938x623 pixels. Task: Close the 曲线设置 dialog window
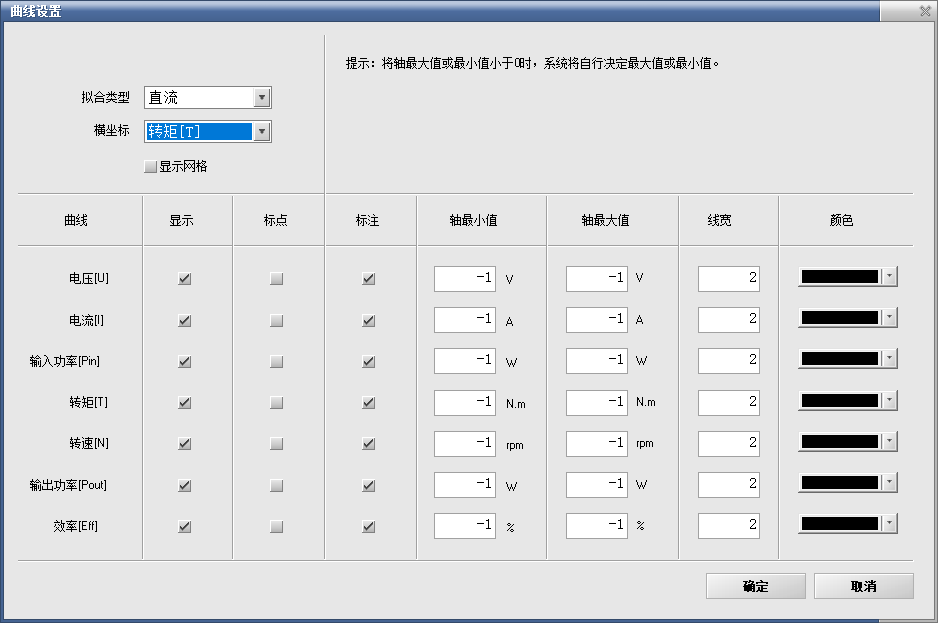pyautogui.click(x=925, y=11)
